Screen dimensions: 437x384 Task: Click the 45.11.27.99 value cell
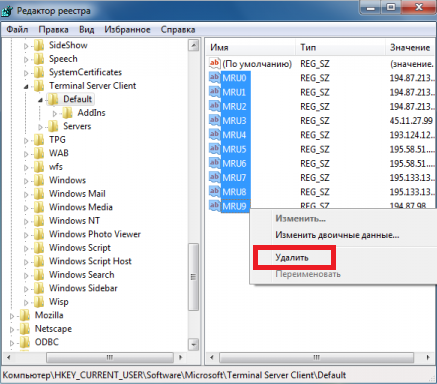coord(411,120)
